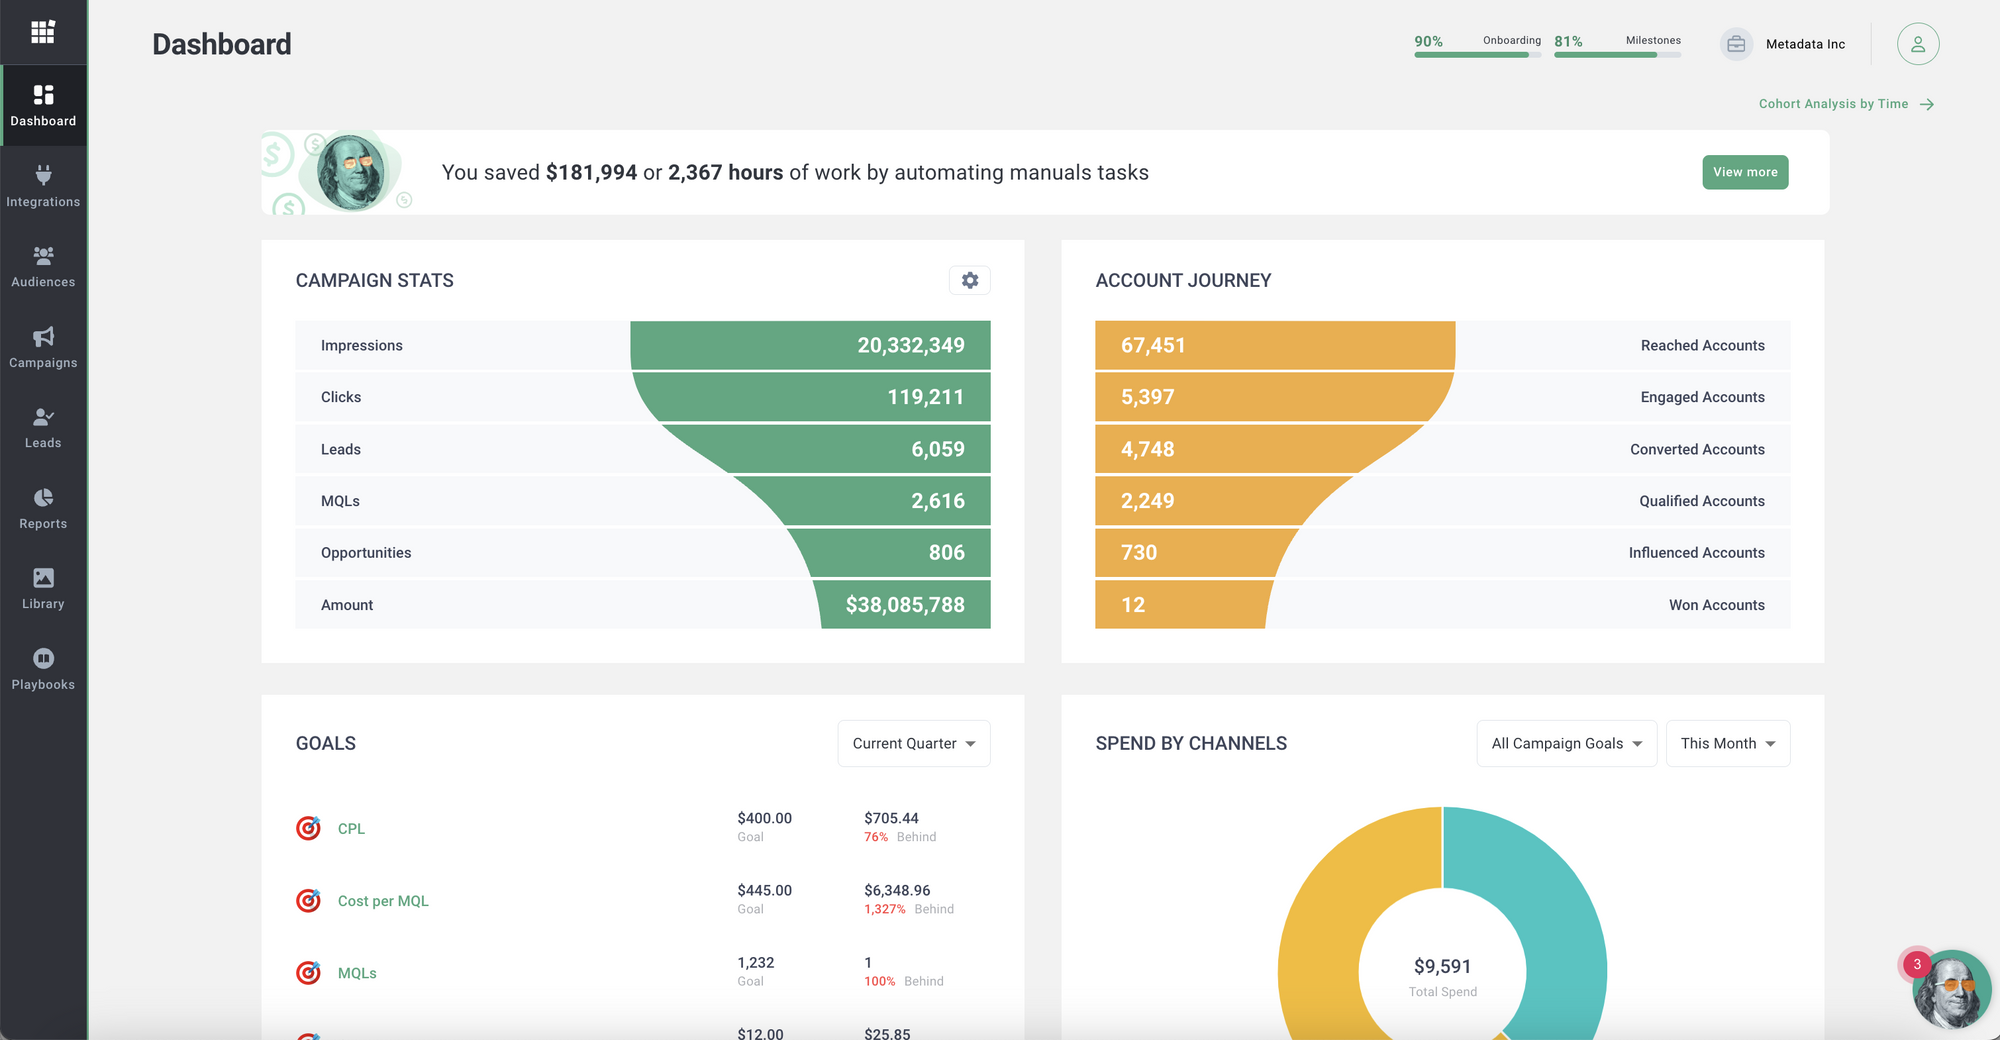
Task: Click the CPL goal target icon
Action: pyautogui.click(x=309, y=828)
